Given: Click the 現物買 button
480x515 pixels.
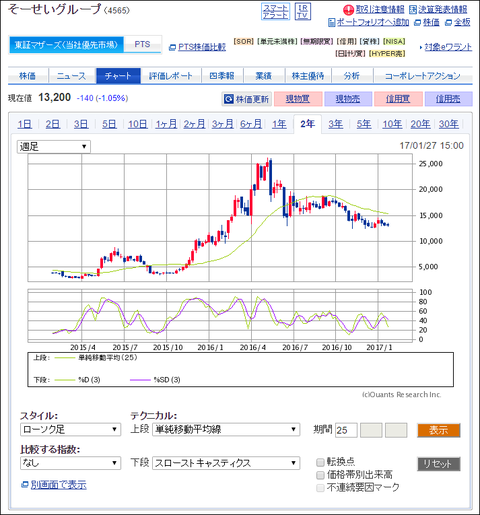Looking at the screenshot, I should (298, 99).
